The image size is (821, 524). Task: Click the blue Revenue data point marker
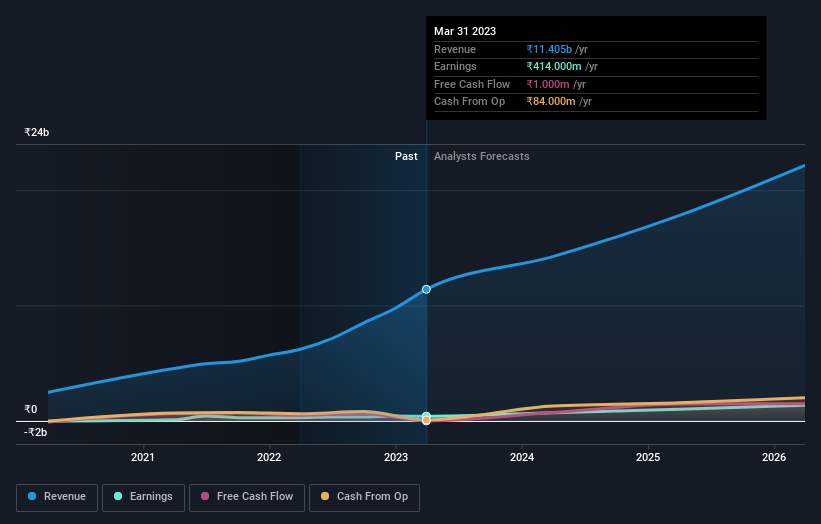coord(426,289)
